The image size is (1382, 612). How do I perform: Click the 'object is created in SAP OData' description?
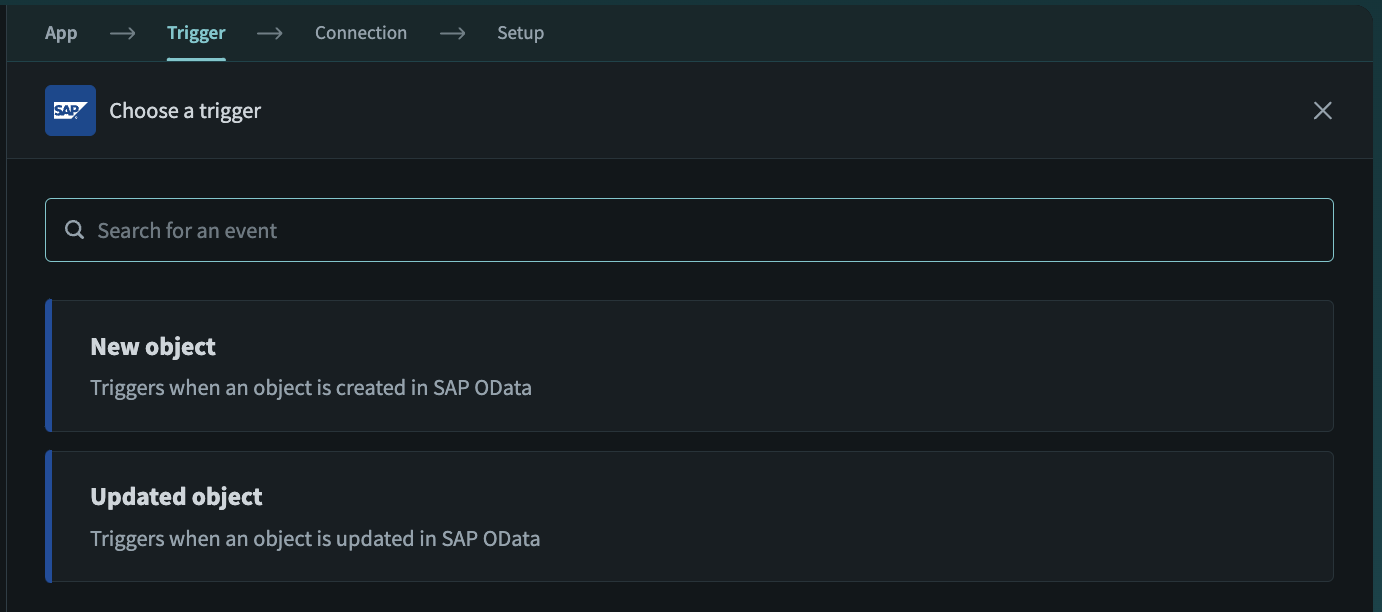point(311,388)
